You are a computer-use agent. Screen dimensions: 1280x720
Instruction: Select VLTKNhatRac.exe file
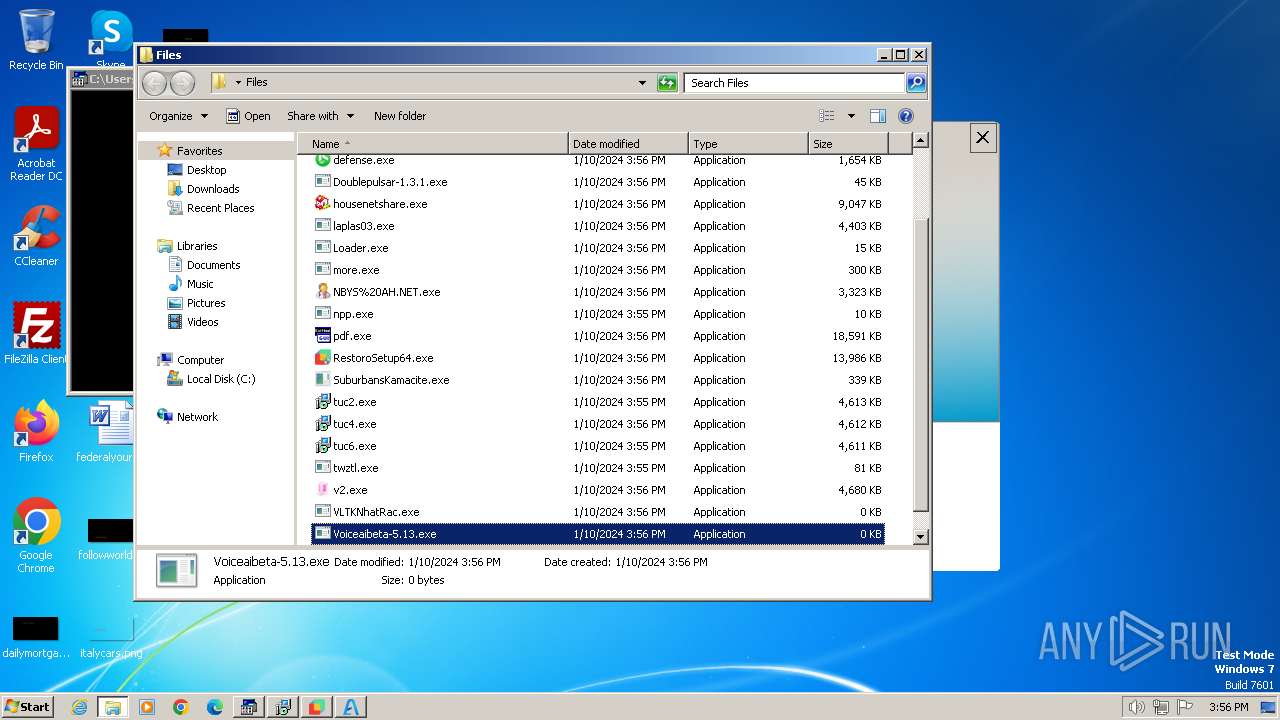[x=598, y=512]
